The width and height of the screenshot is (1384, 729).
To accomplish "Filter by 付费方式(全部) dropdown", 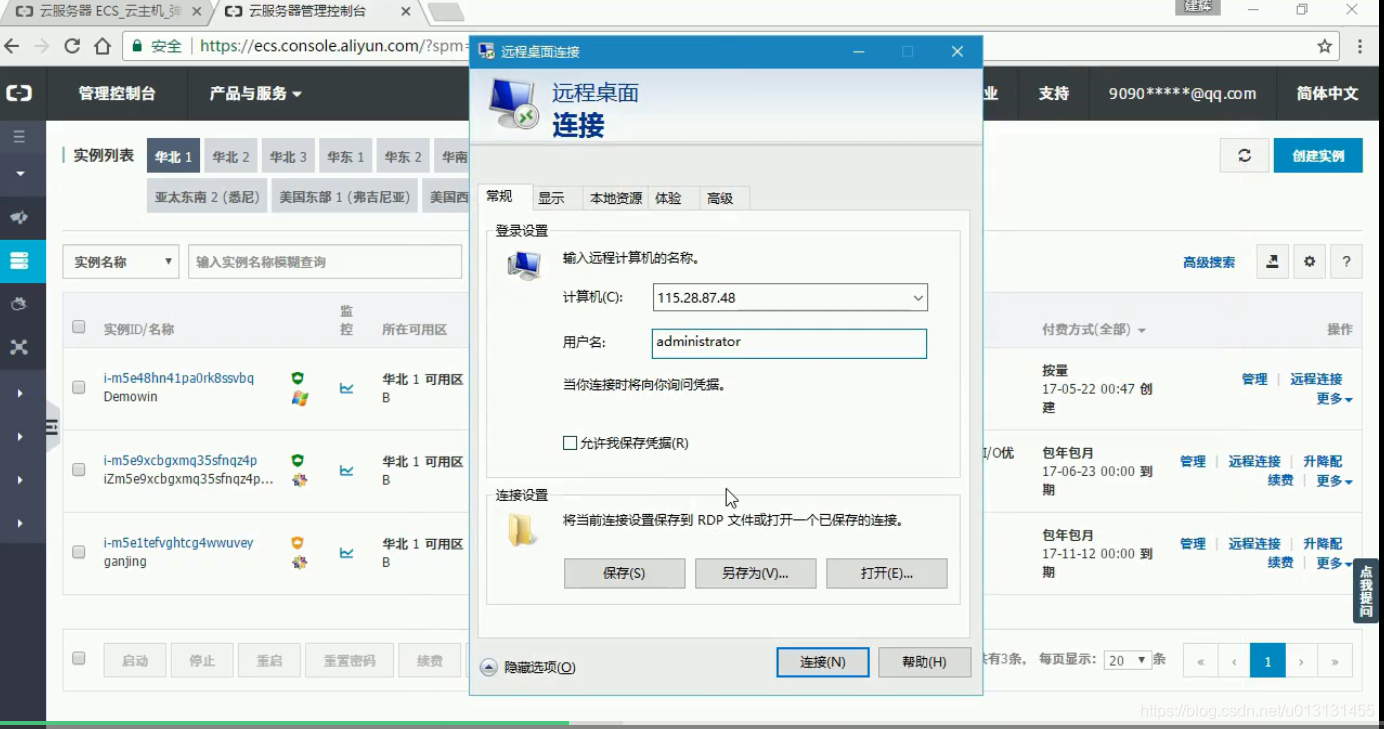I will coord(1094,329).
